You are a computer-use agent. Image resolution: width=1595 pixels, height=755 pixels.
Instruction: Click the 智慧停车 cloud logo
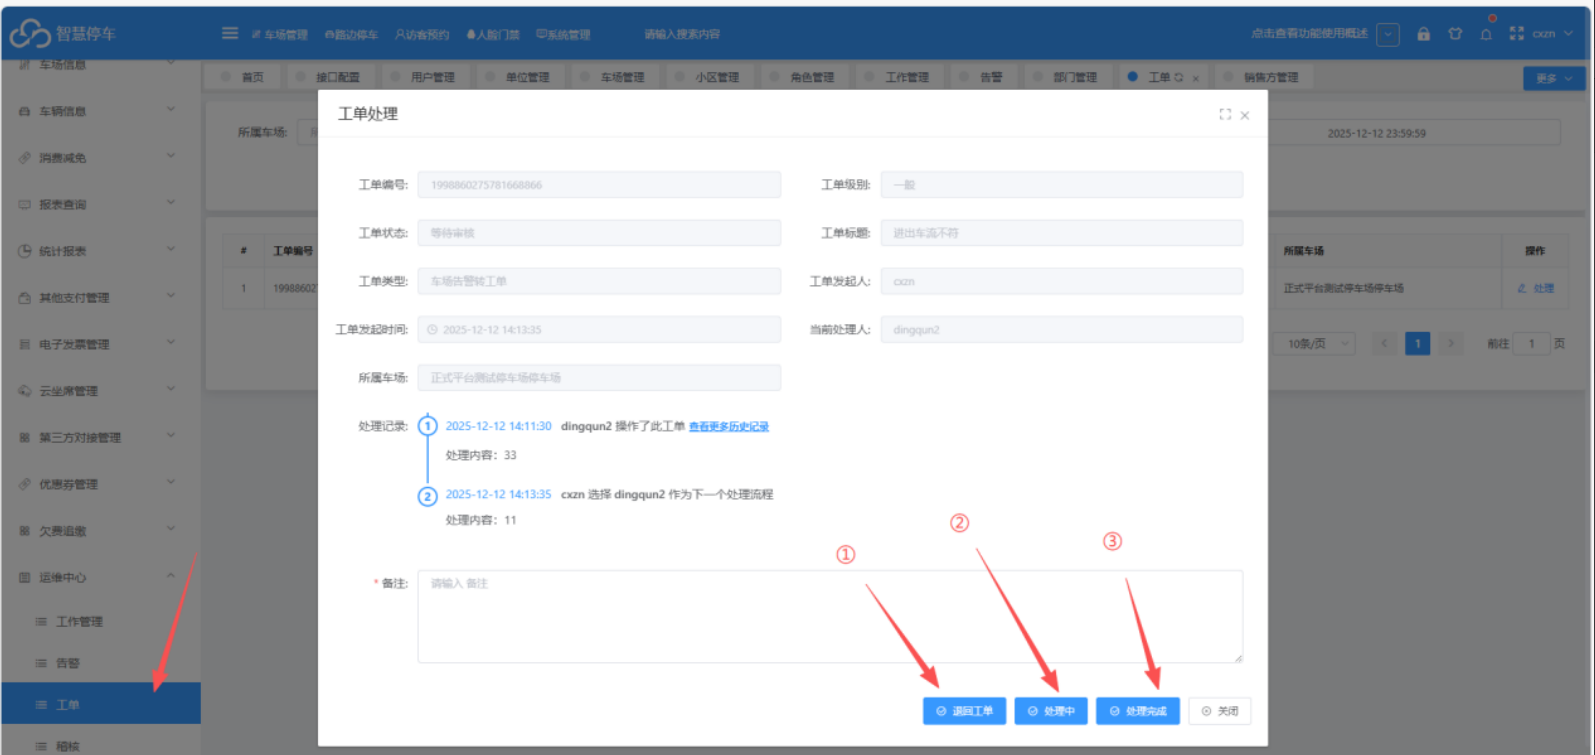(x=30, y=34)
